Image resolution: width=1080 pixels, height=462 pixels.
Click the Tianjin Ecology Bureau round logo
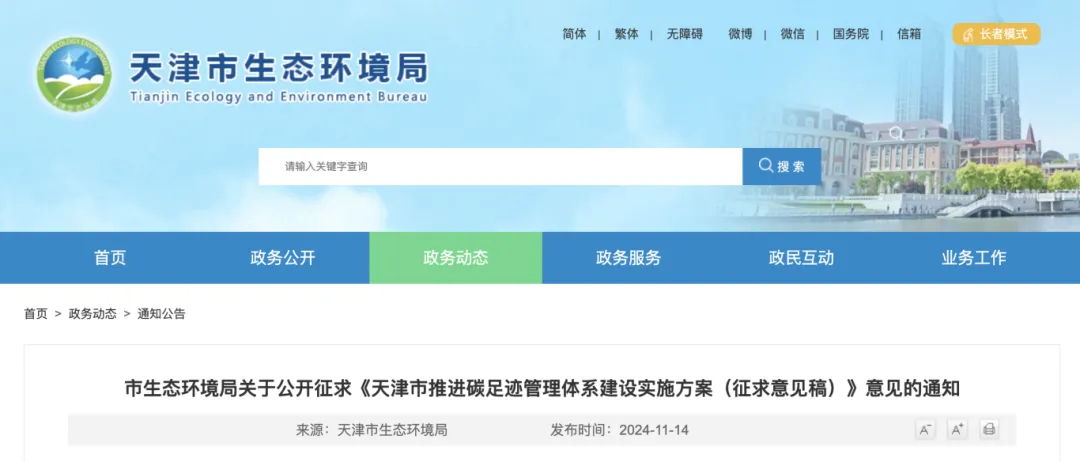click(74, 74)
